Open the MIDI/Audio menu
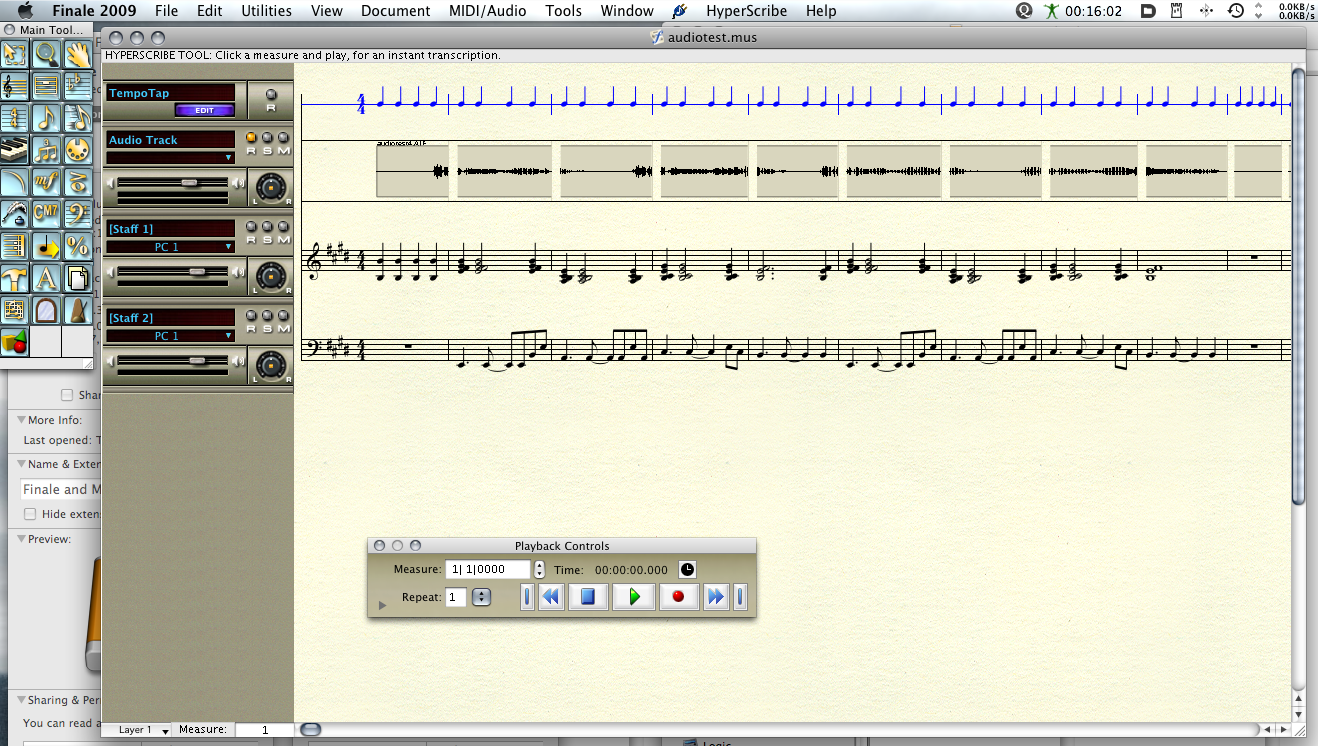1318x746 pixels. [488, 11]
